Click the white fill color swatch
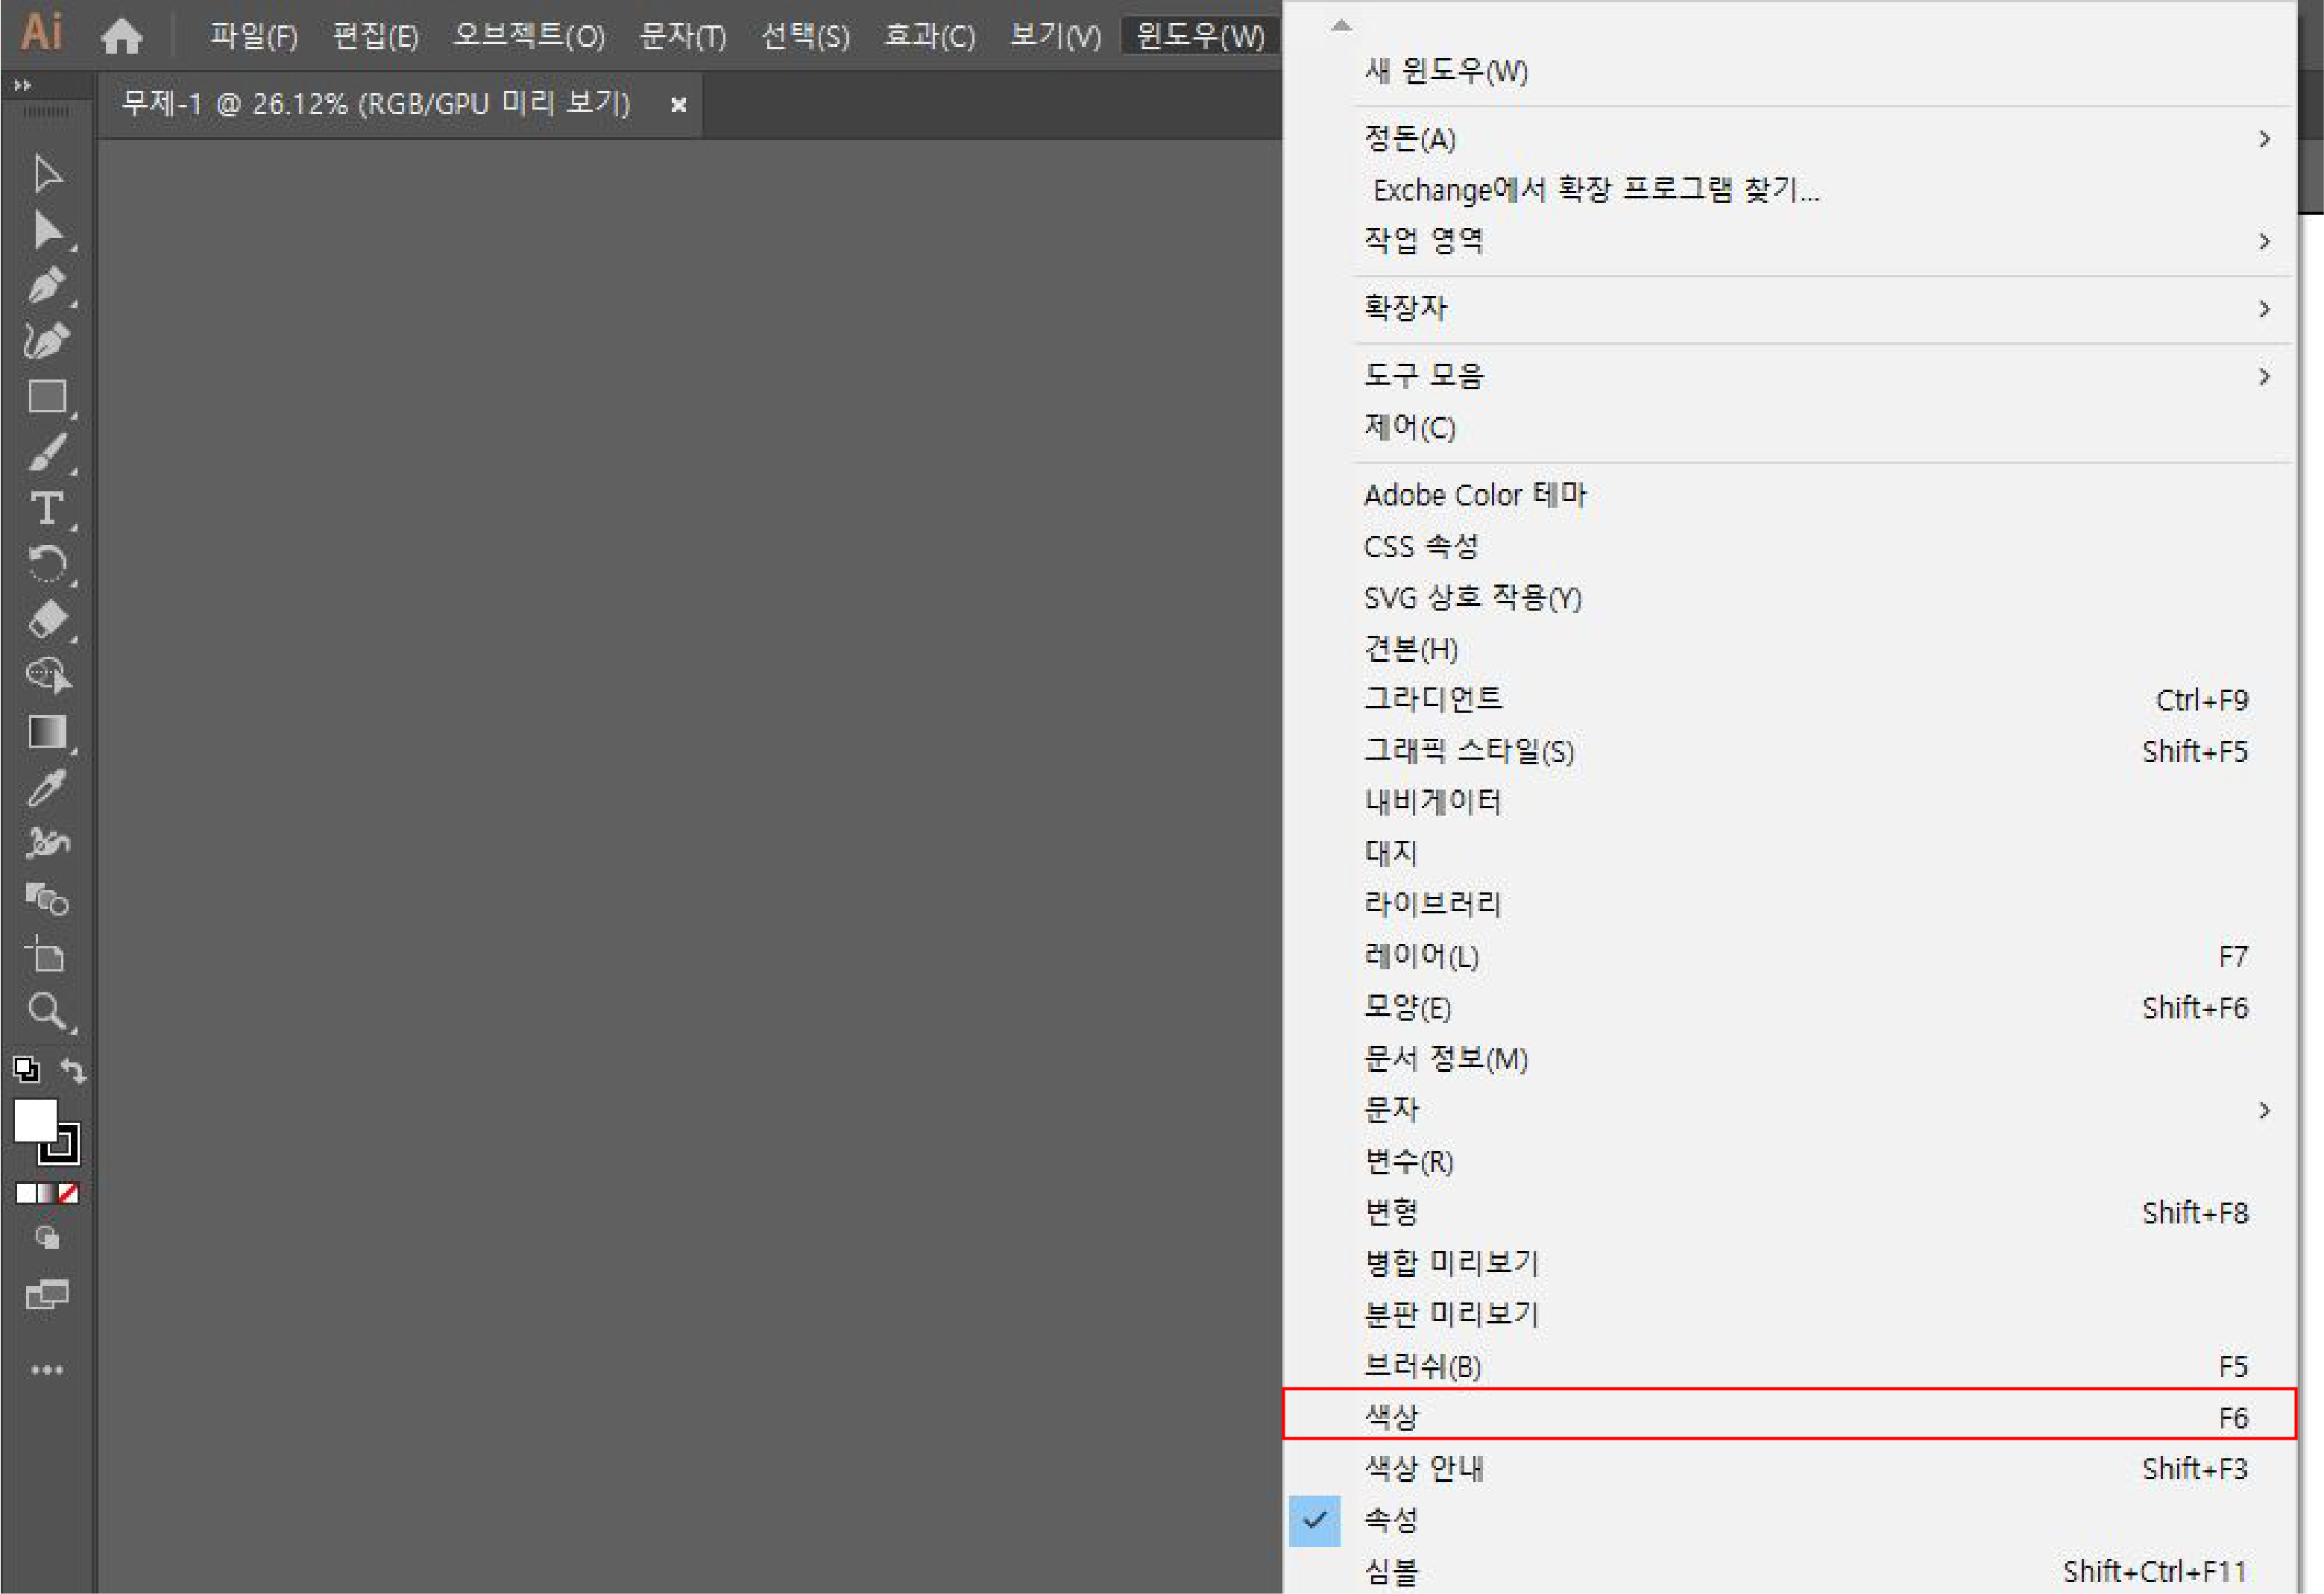 coord(34,1120)
